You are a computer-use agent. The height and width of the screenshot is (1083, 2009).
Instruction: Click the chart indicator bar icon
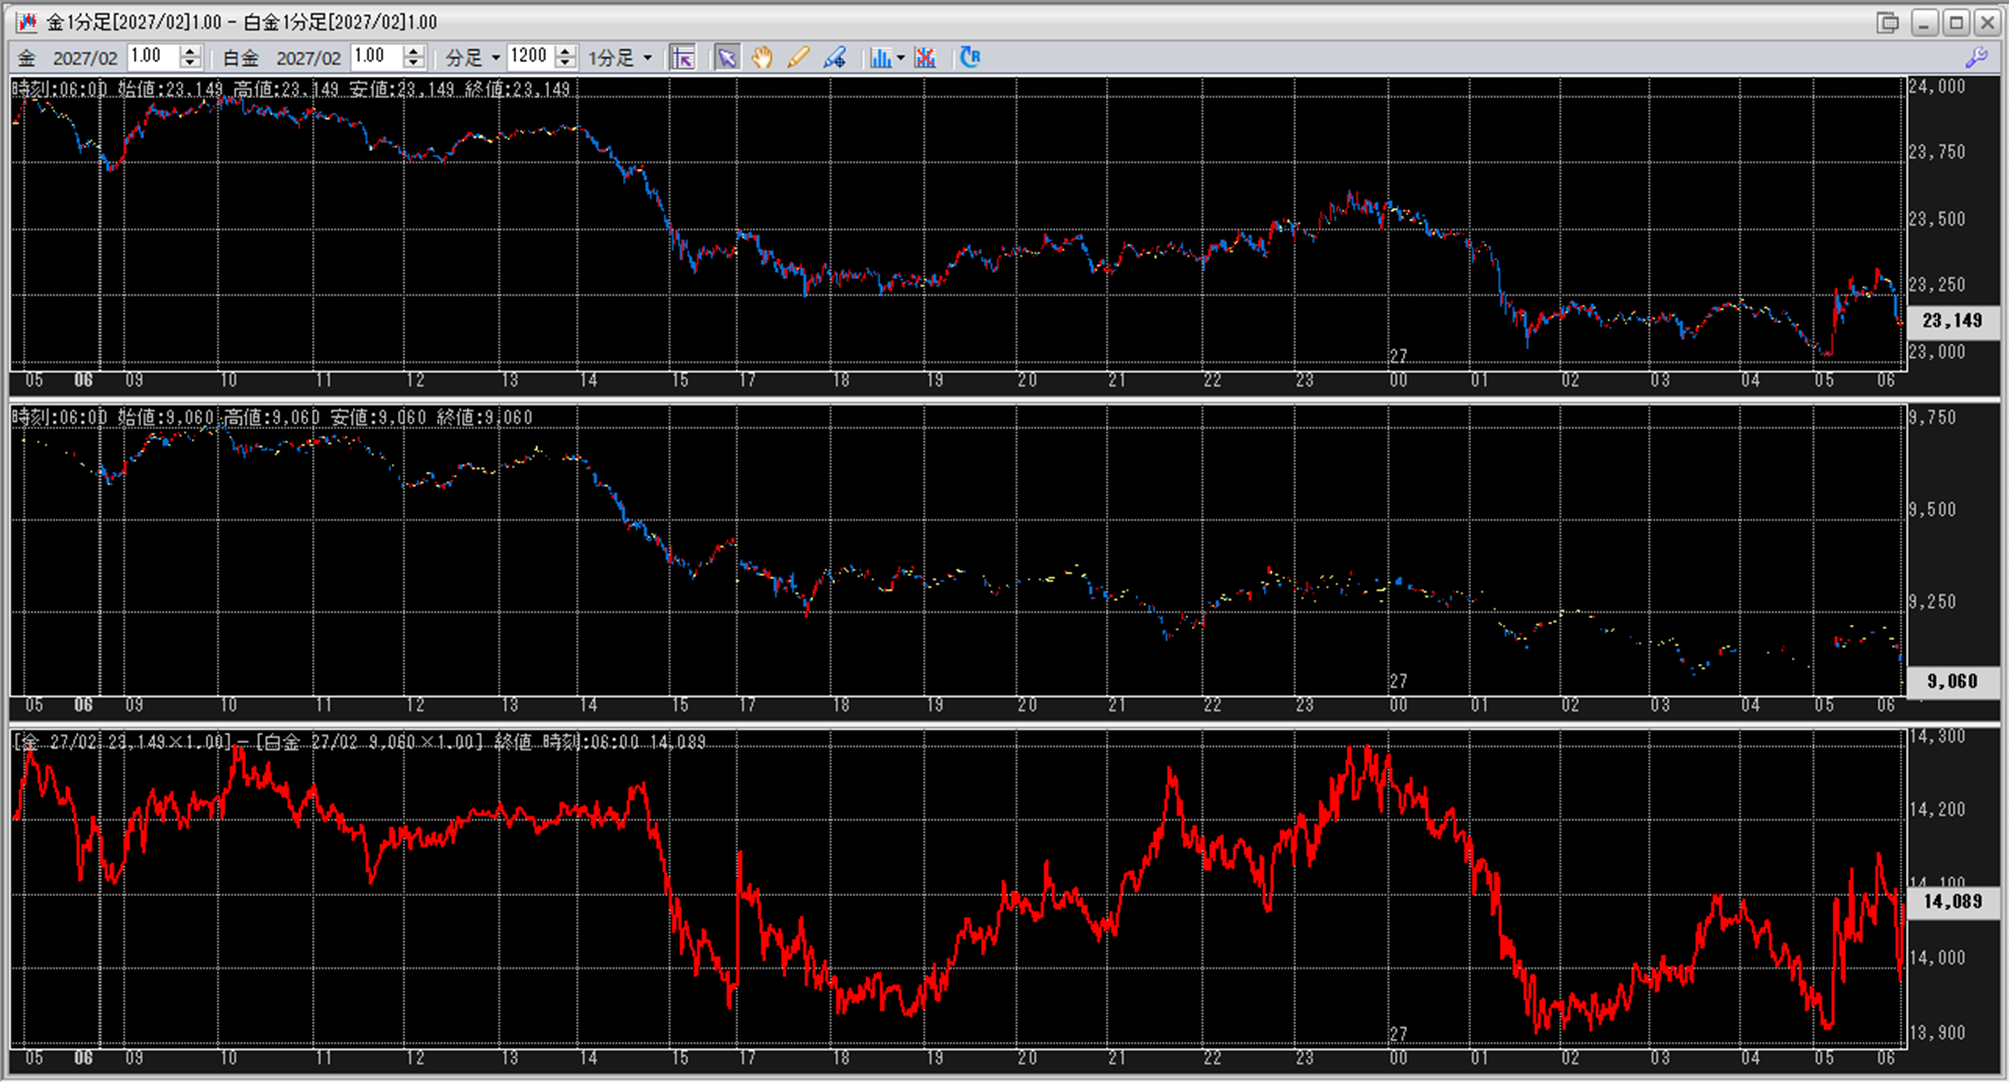point(880,57)
